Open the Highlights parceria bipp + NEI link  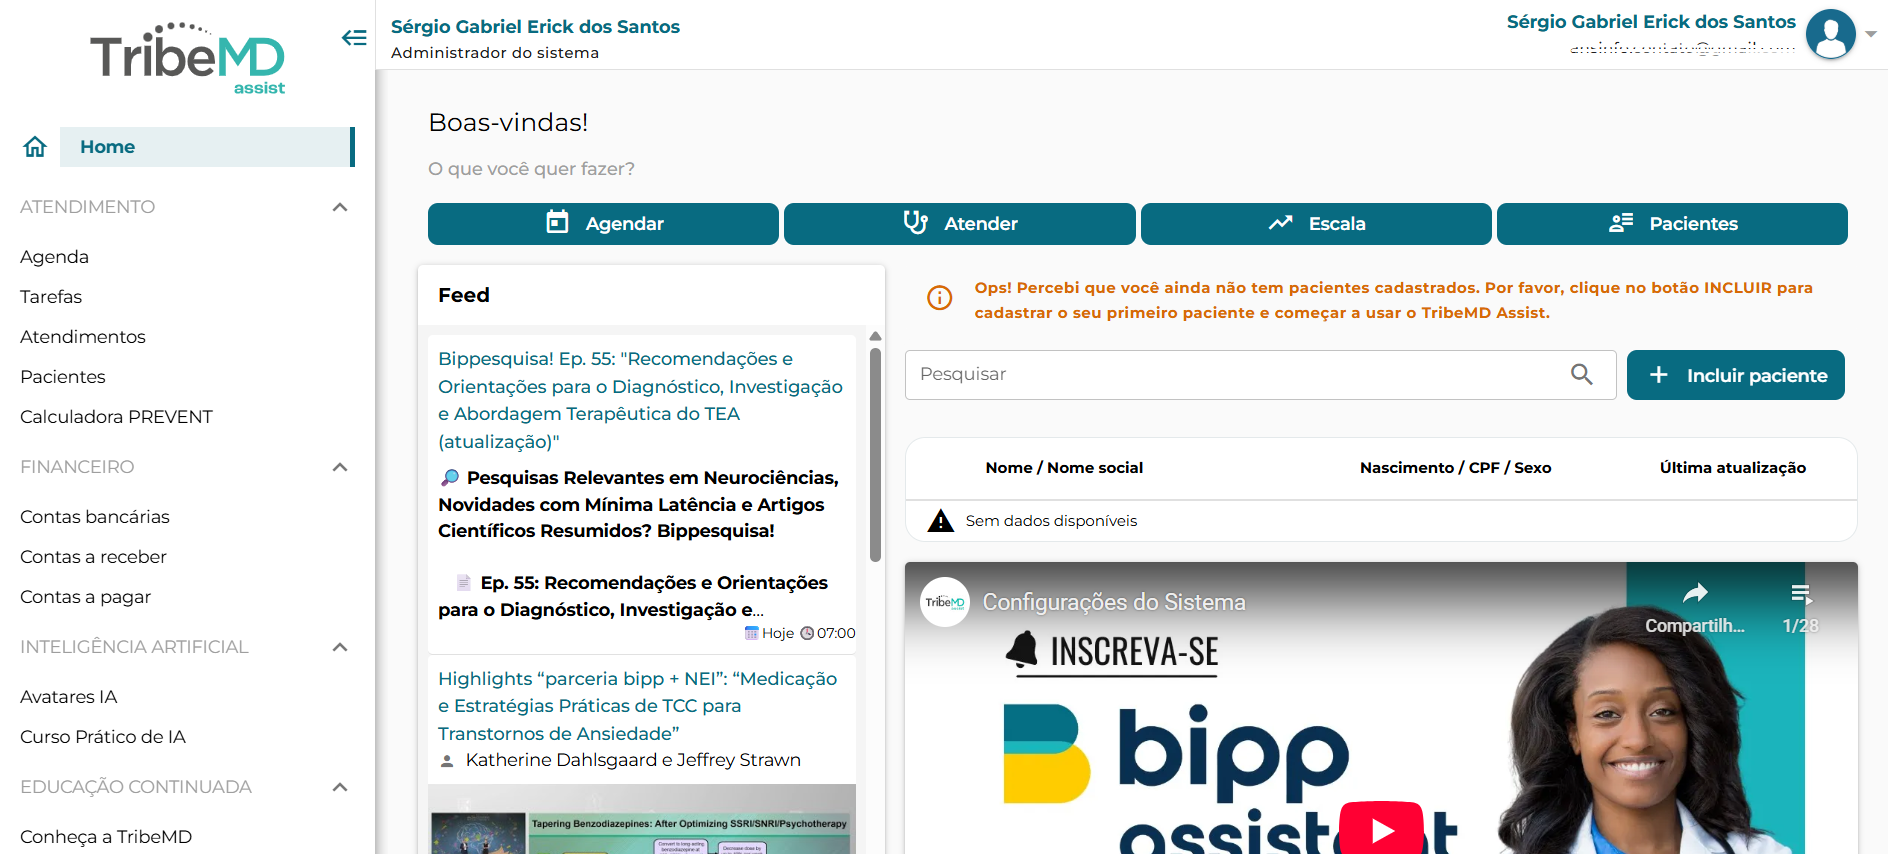coord(638,706)
